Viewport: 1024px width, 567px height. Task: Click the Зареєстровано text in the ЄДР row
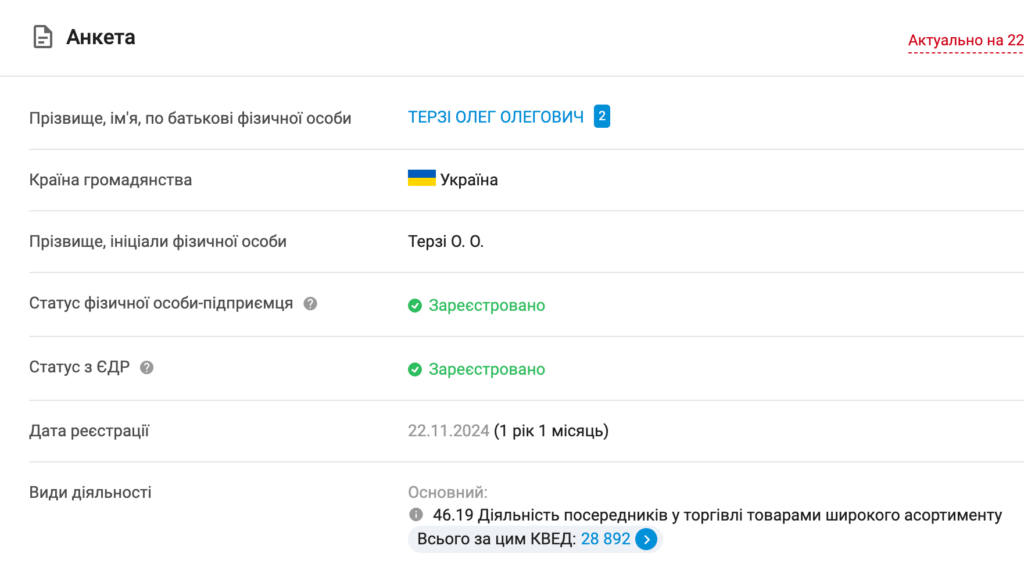coord(487,370)
